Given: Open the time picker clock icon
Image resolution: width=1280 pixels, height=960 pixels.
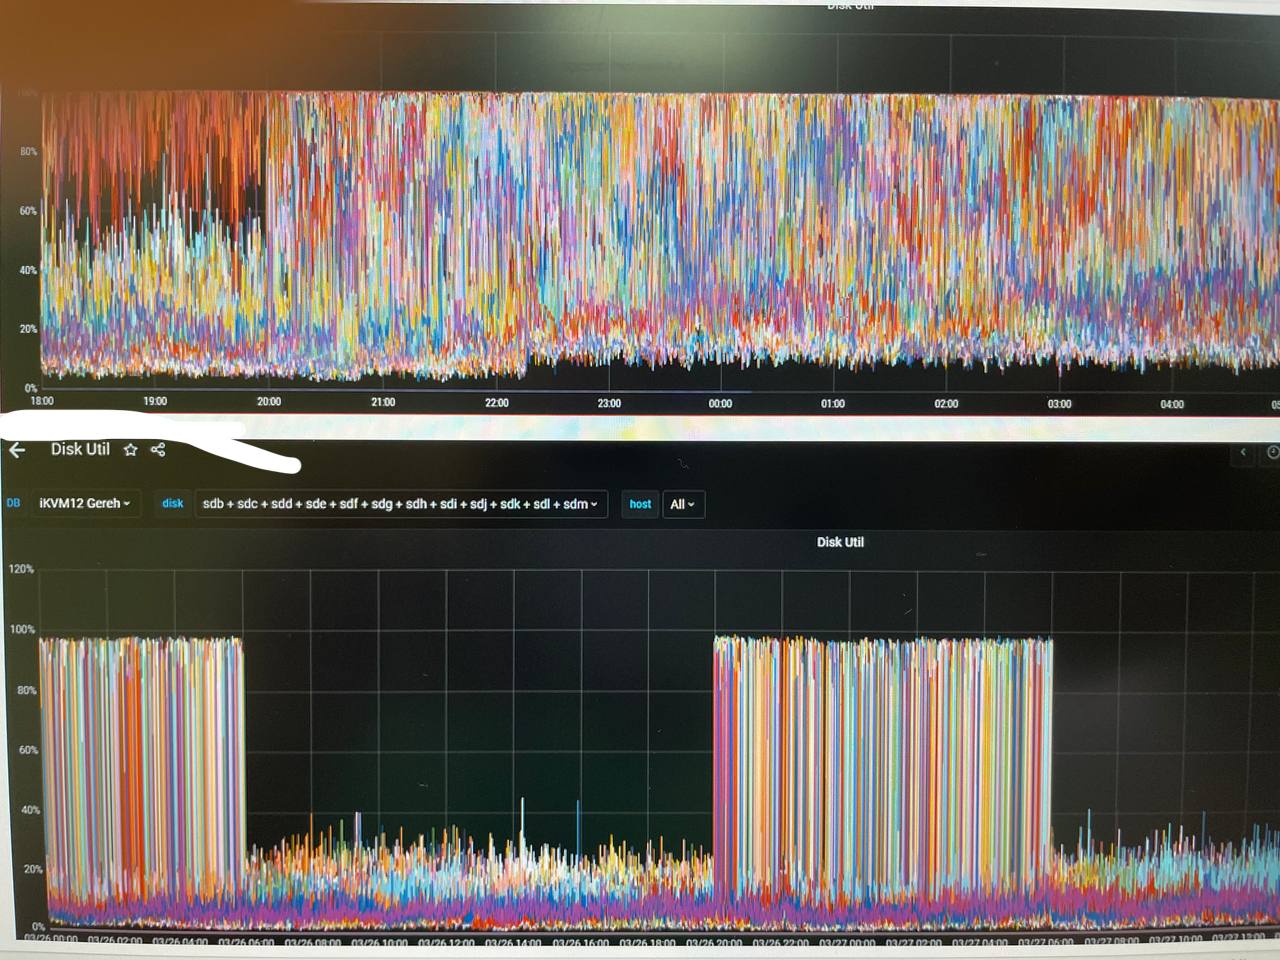Looking at the screenshot, I should (1272, 453).
